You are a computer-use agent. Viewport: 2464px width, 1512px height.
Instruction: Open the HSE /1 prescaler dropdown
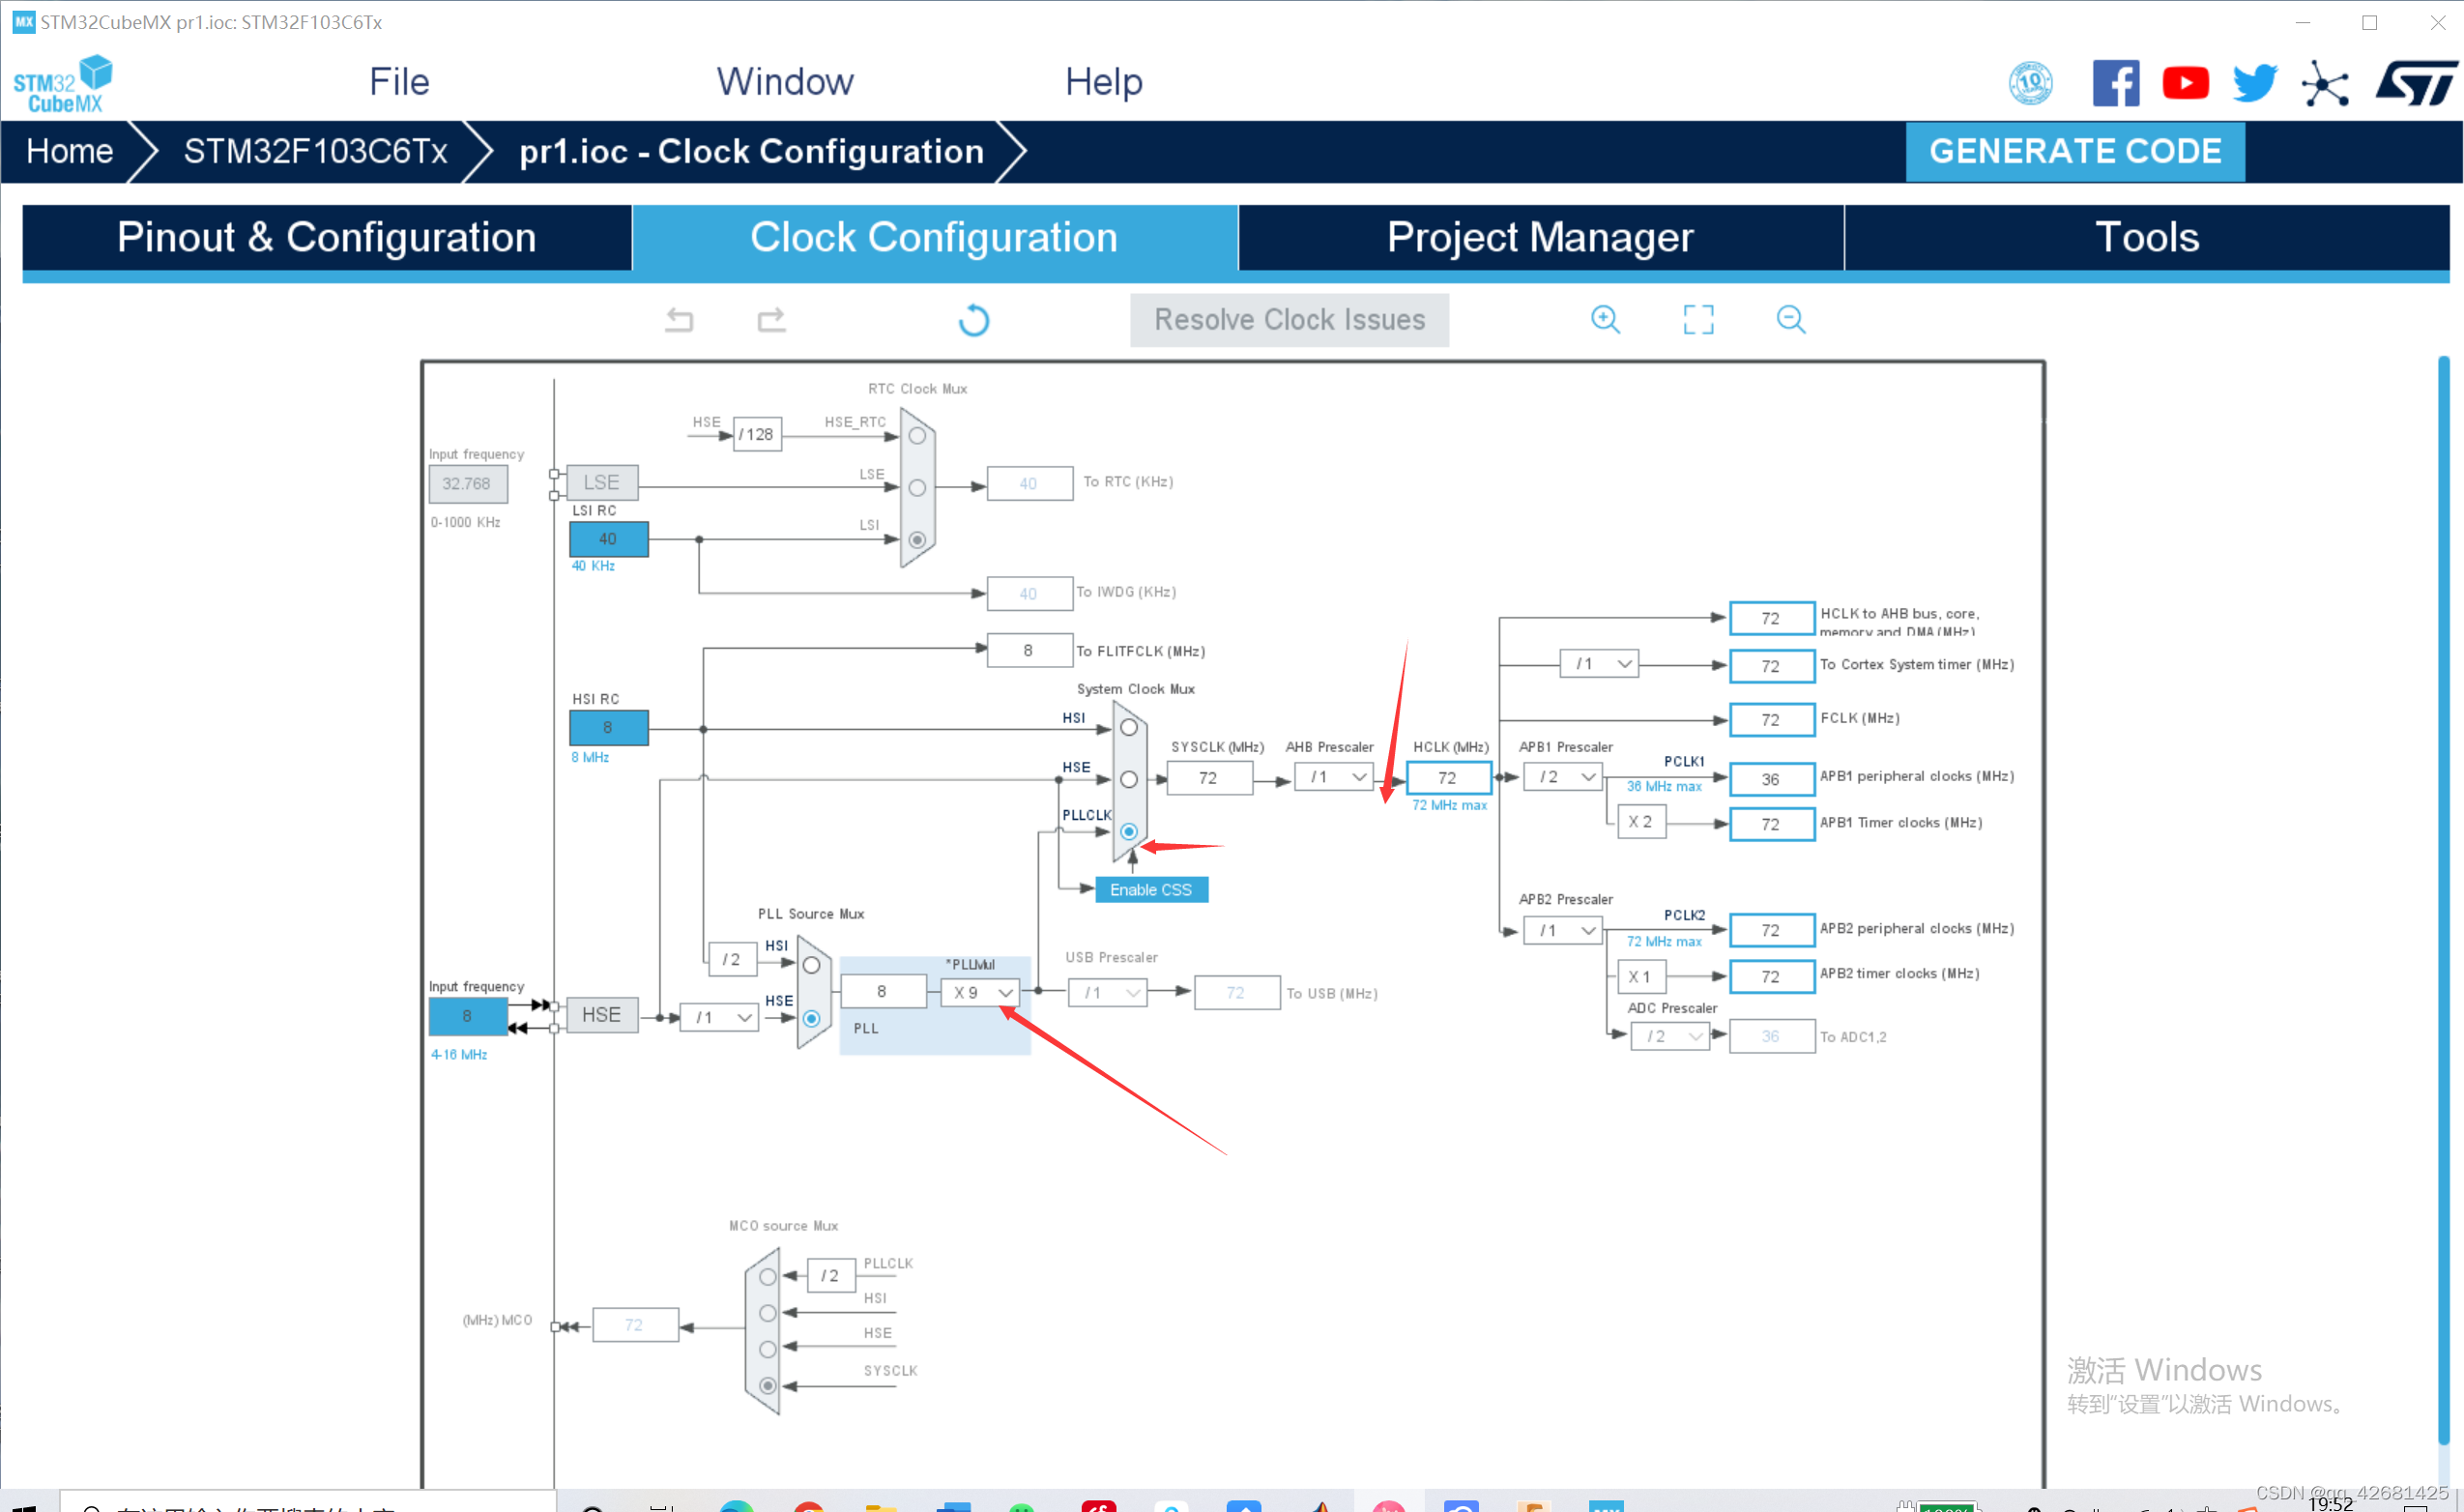(719, 1017)
